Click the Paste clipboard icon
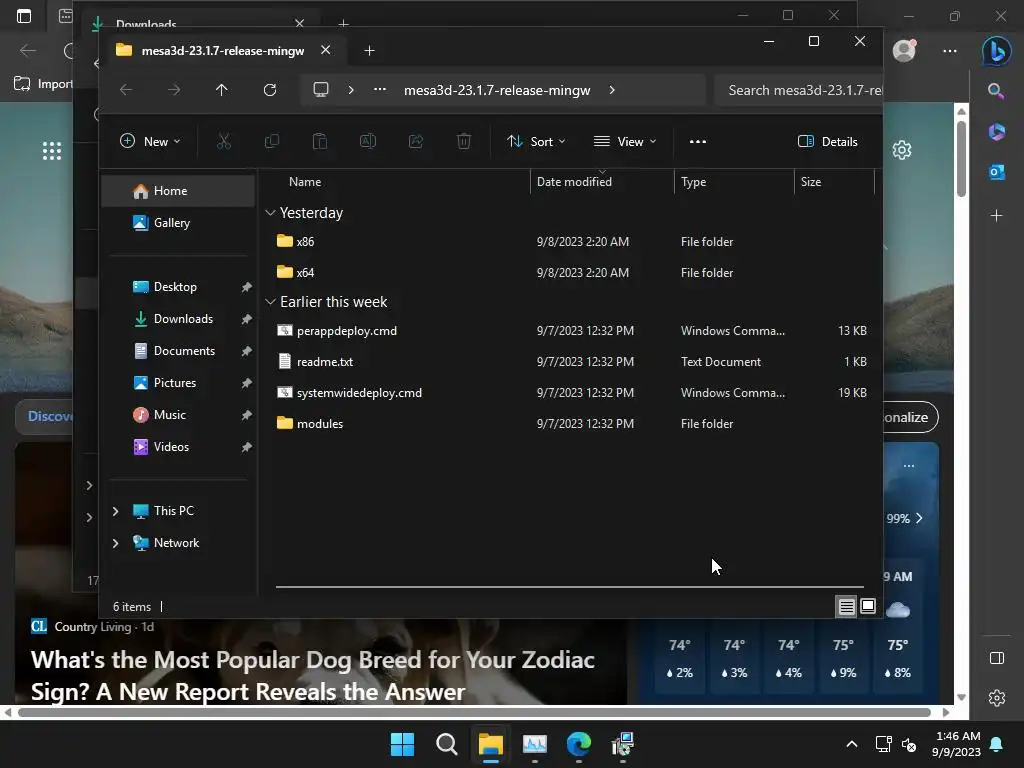This screenshot has height=768, width=1024. coord(320,141)
